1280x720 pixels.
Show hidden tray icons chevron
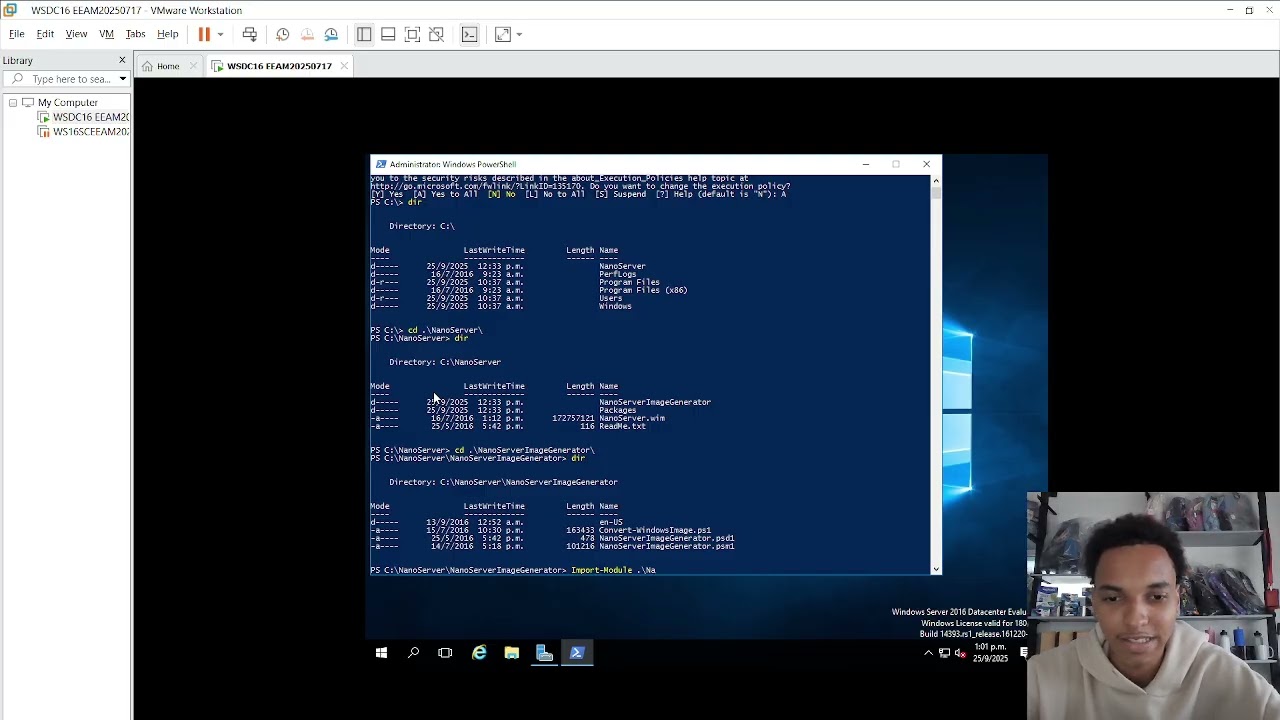928,653
